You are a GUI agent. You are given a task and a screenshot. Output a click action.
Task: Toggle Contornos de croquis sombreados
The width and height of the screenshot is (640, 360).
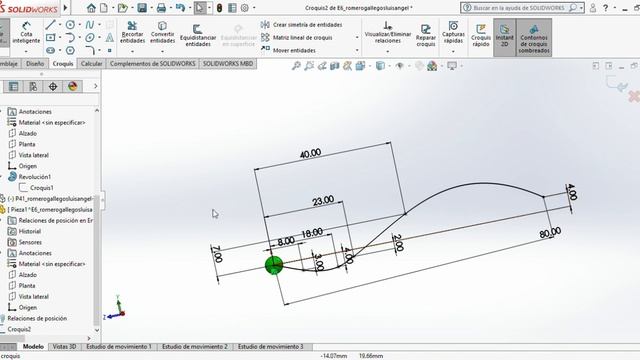tap(534, 38)
